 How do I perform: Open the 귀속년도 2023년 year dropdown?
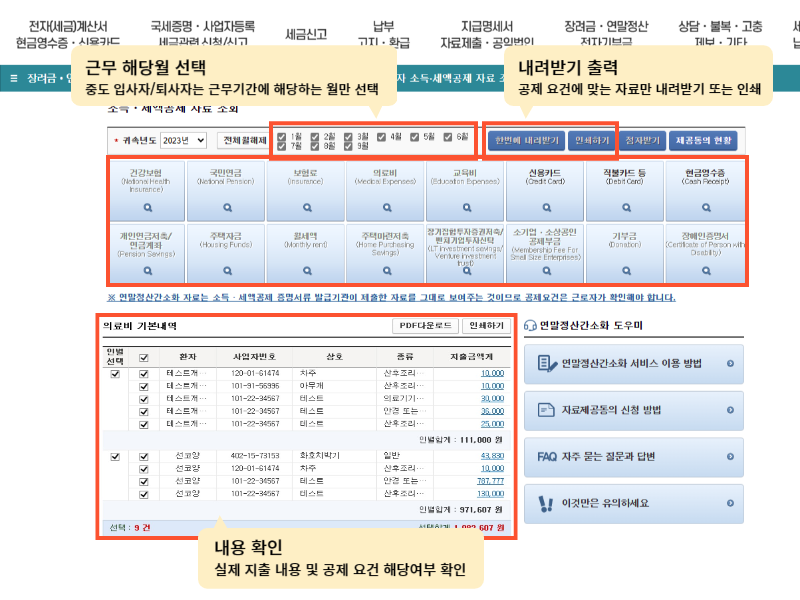click(x=183, y=141)
